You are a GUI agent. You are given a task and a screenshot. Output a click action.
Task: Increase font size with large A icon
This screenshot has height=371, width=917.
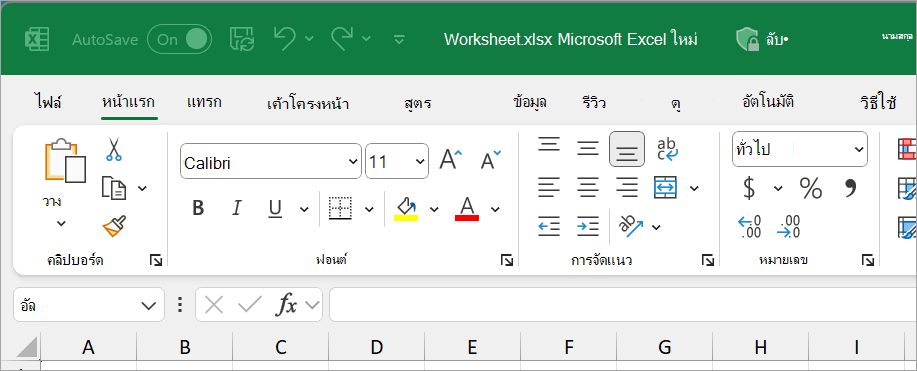click(x=450, y=159)
